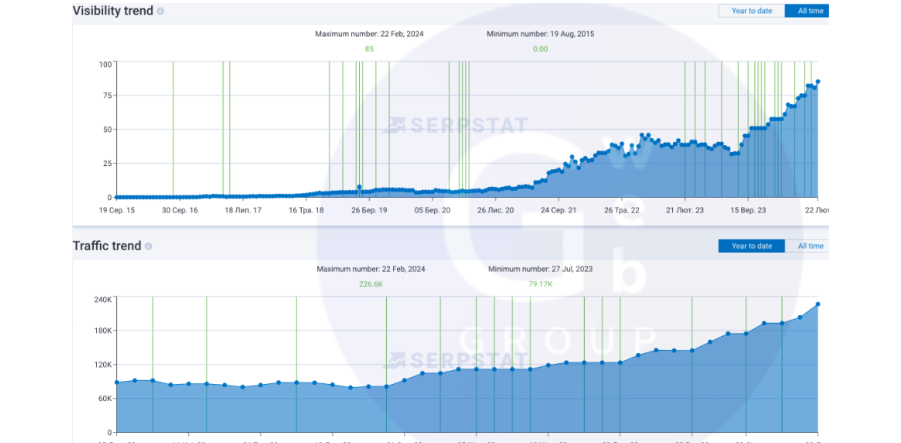The image size is (901, 443).
Task: Select All time in Visibility trend
Action: [x=806, y=11]
